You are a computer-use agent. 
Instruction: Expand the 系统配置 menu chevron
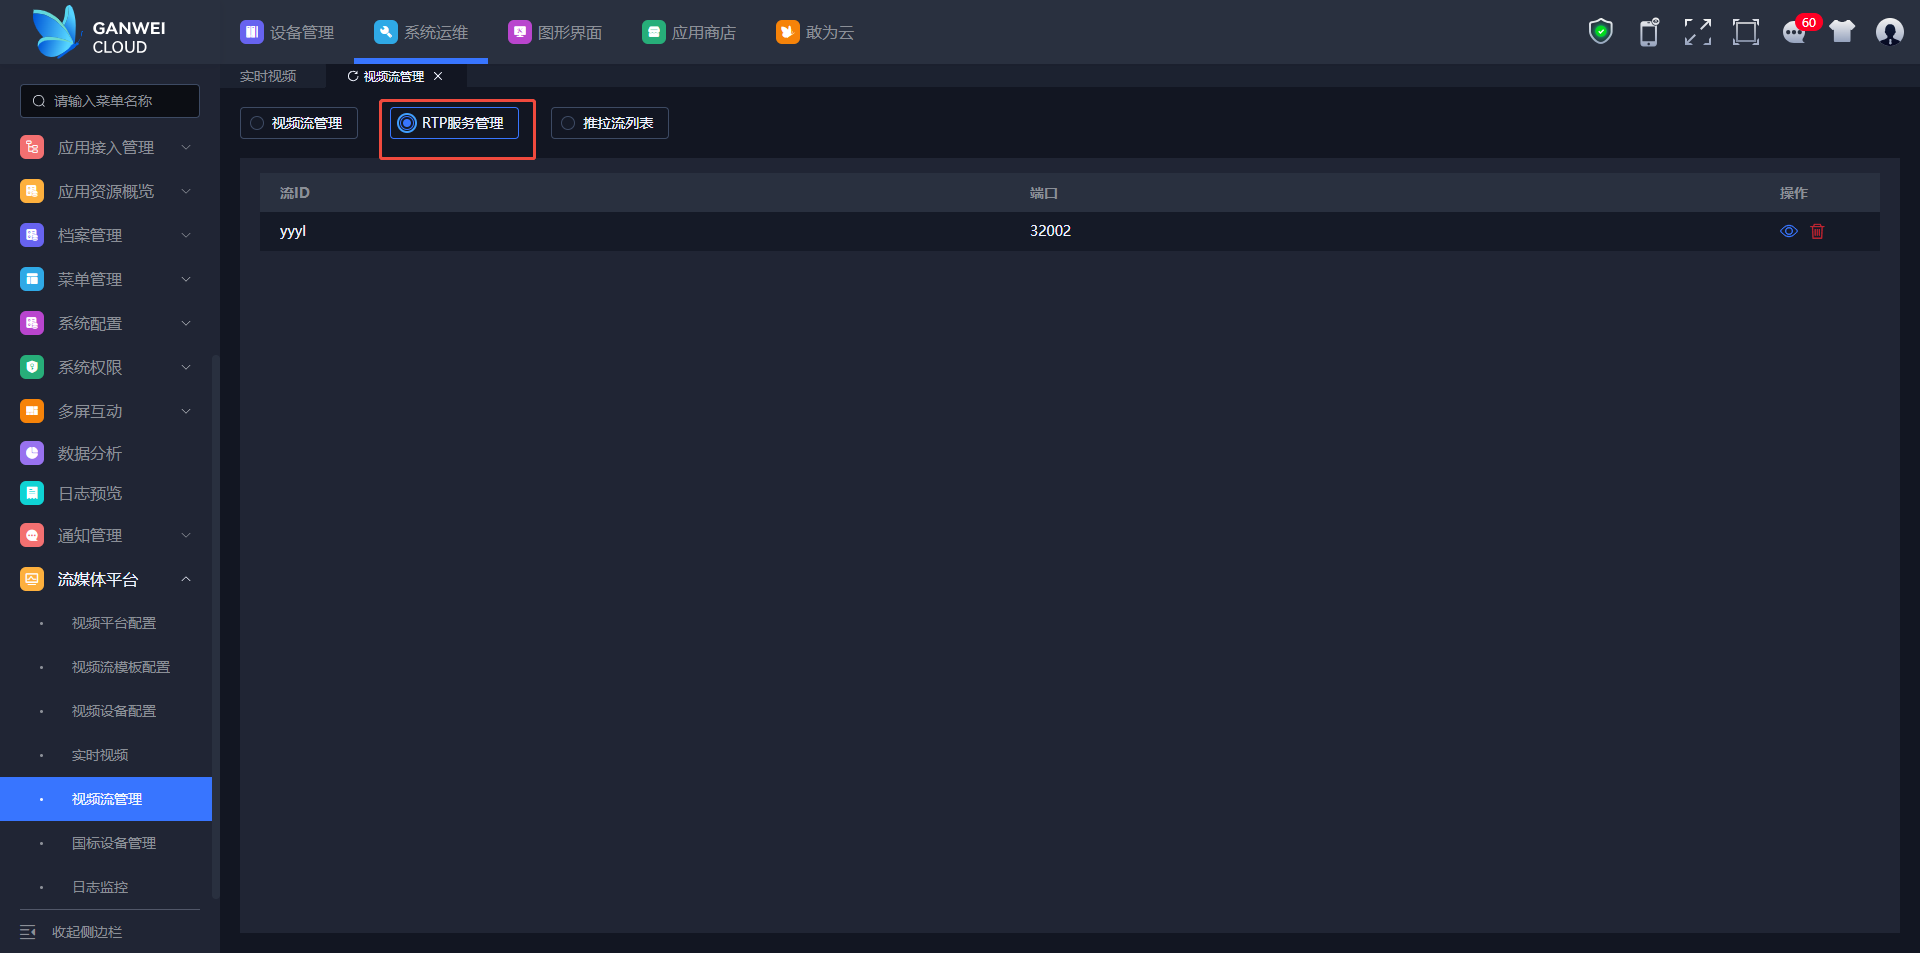(186, 323)
